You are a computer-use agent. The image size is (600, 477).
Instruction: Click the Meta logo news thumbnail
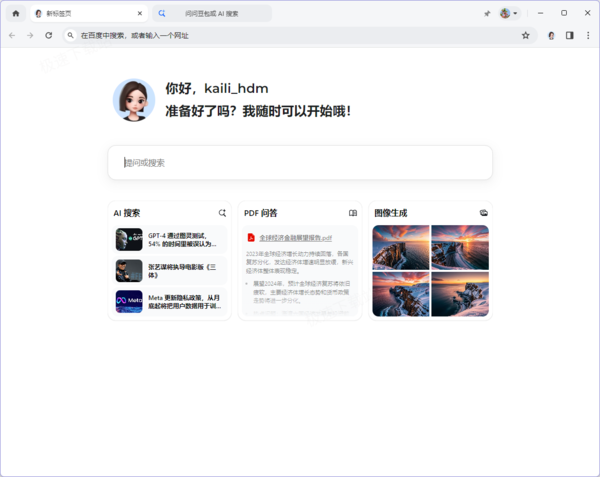point(129,301)
